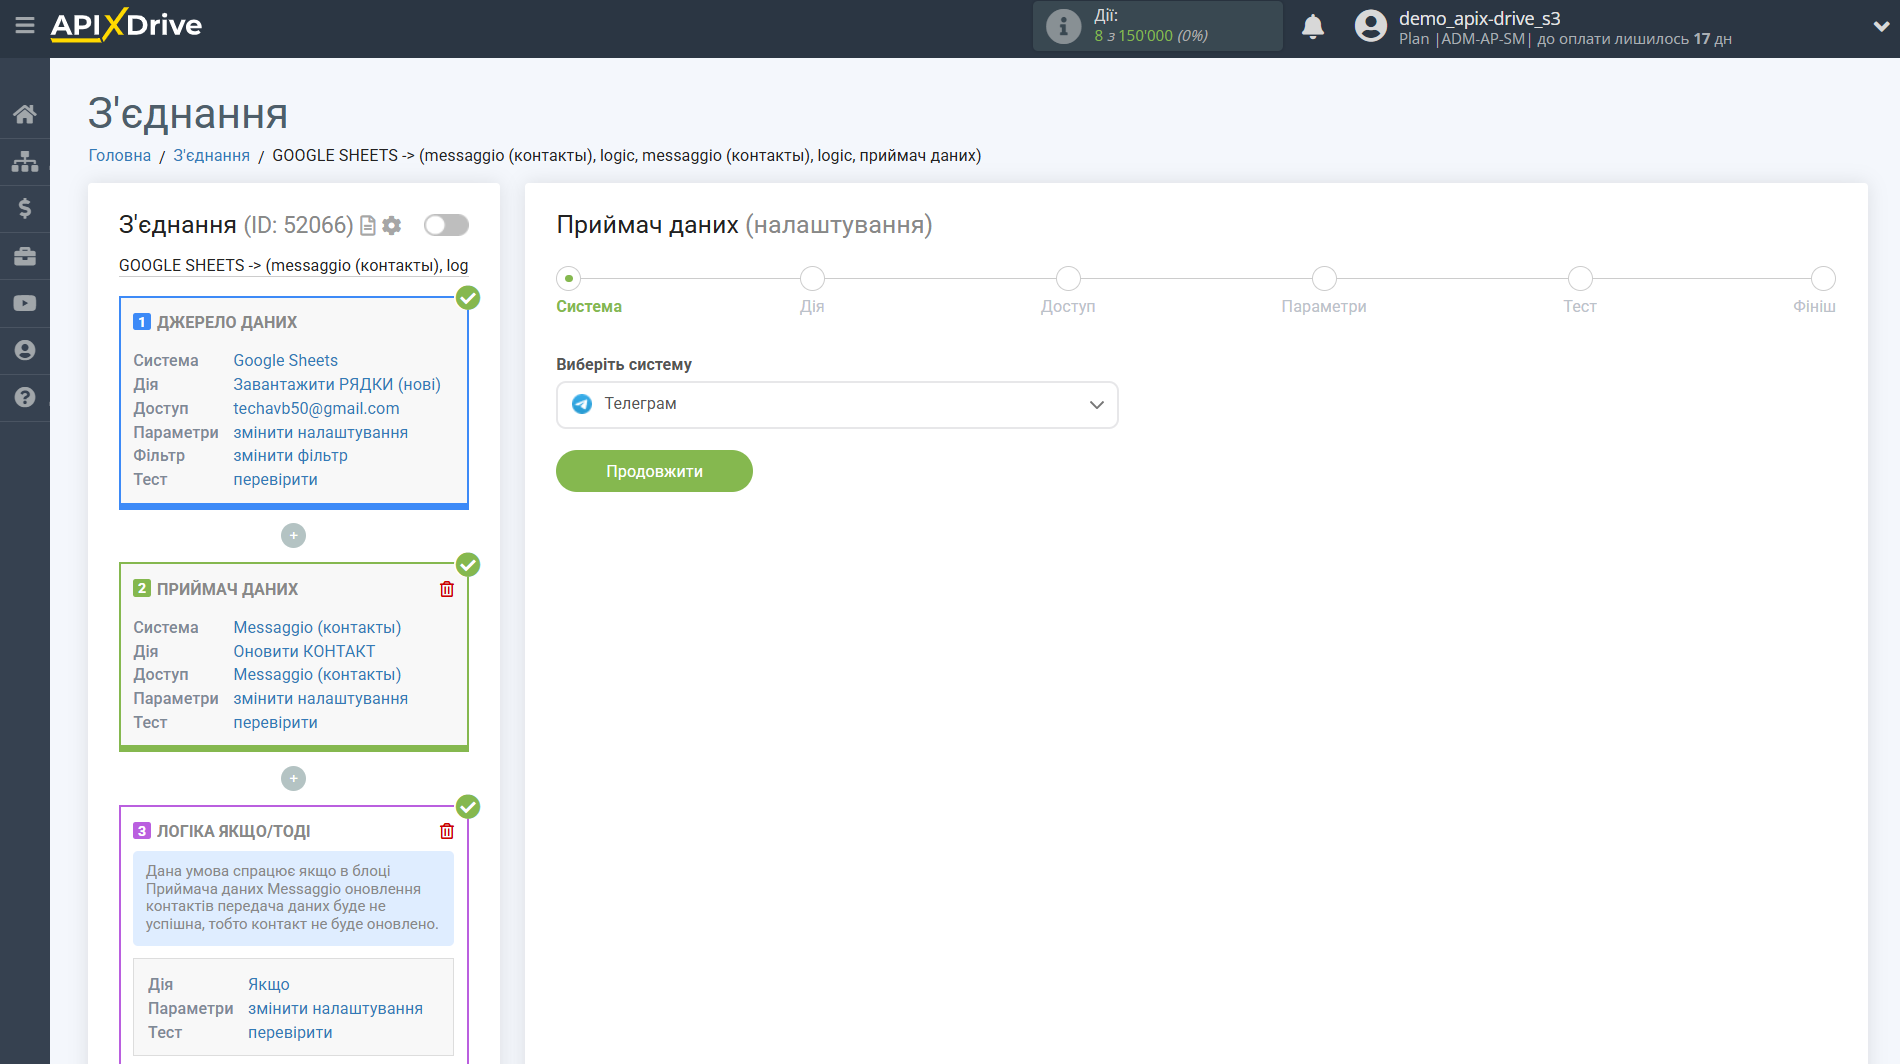Toggle the connection on/off switch

pyautogui.click(x=446, y=225)
